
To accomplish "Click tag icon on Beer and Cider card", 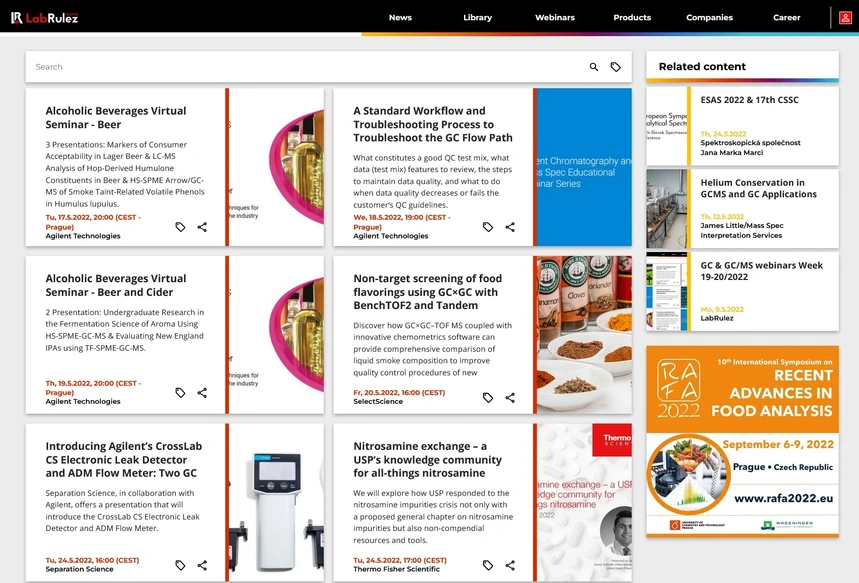I will point(180,392).
